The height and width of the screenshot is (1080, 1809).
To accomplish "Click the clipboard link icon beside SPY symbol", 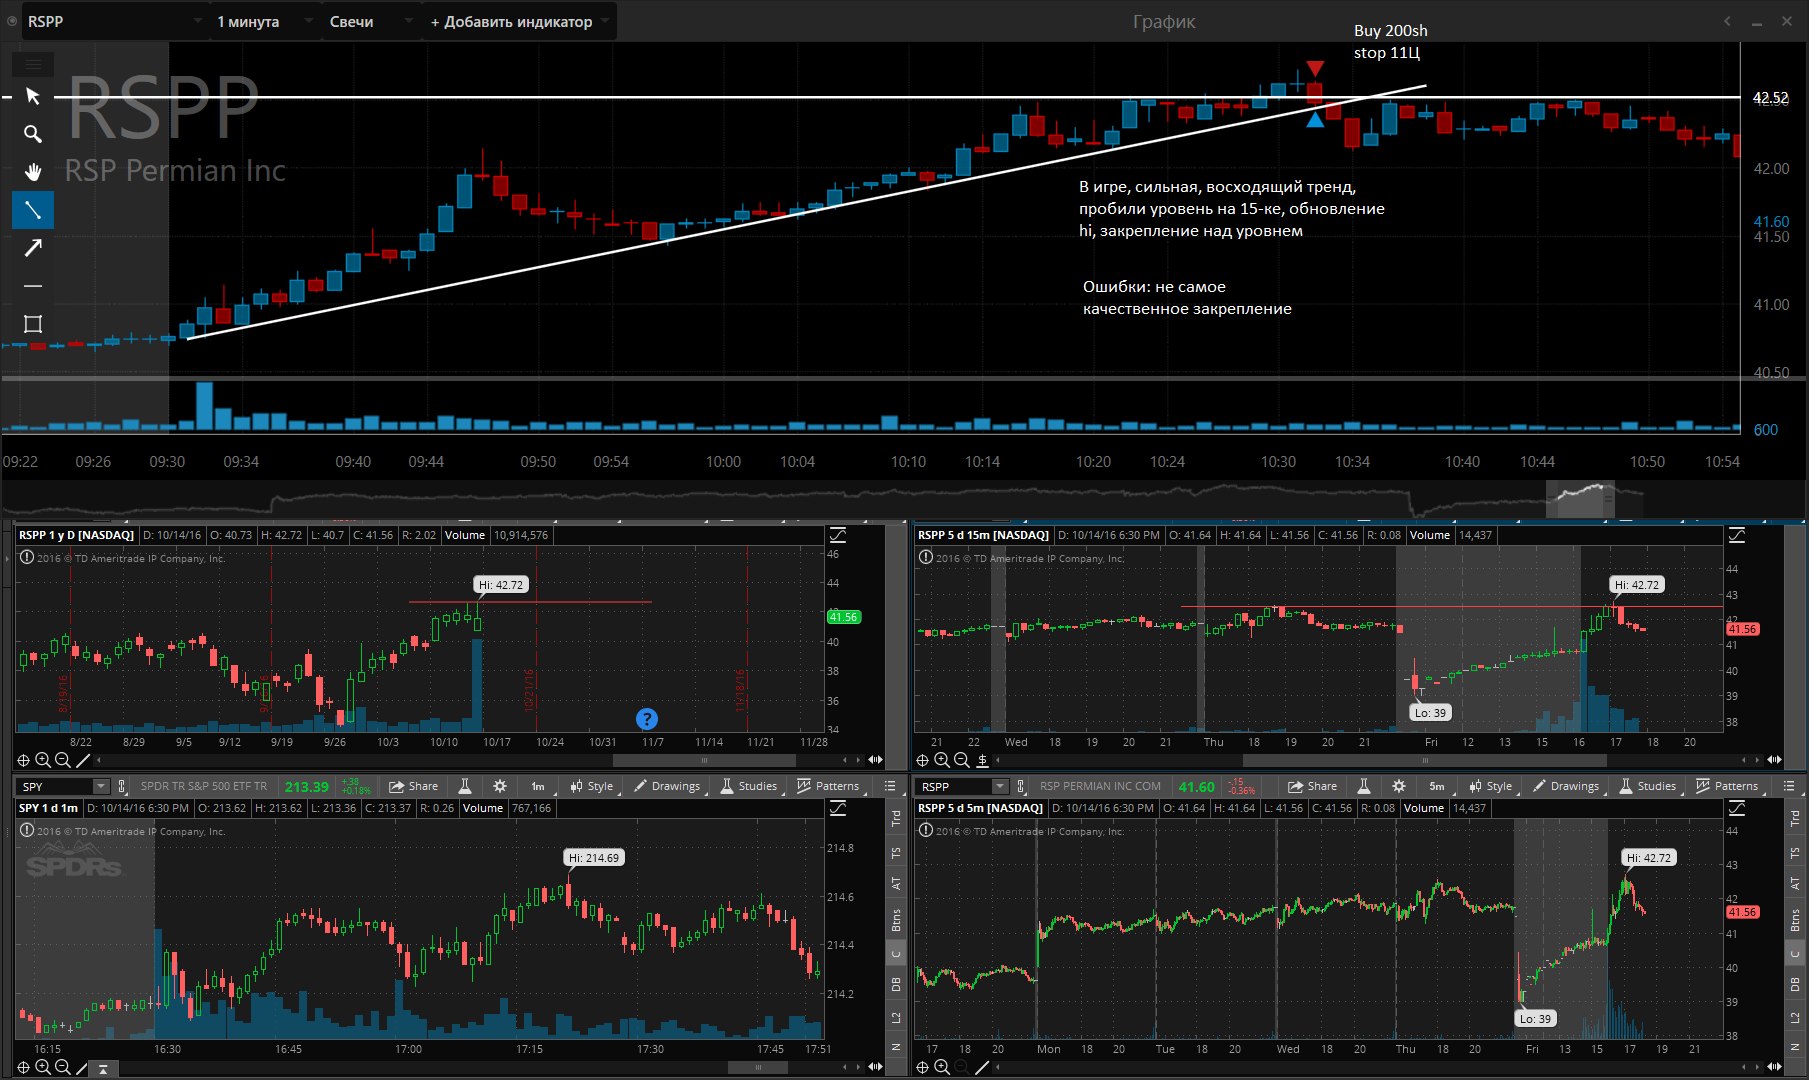I will [122, 786].
